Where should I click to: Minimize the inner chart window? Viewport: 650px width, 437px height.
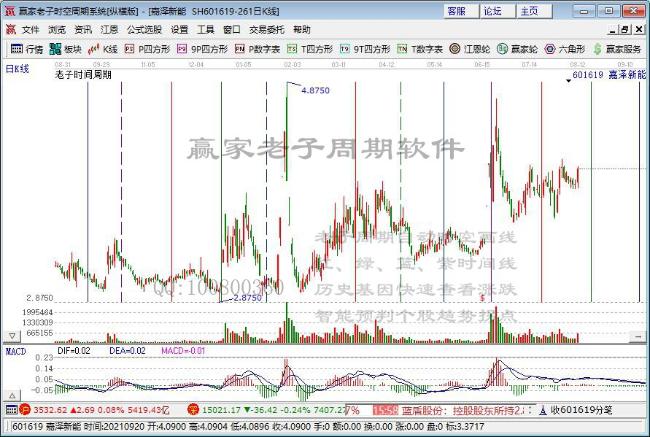click(x=613, y=29)
